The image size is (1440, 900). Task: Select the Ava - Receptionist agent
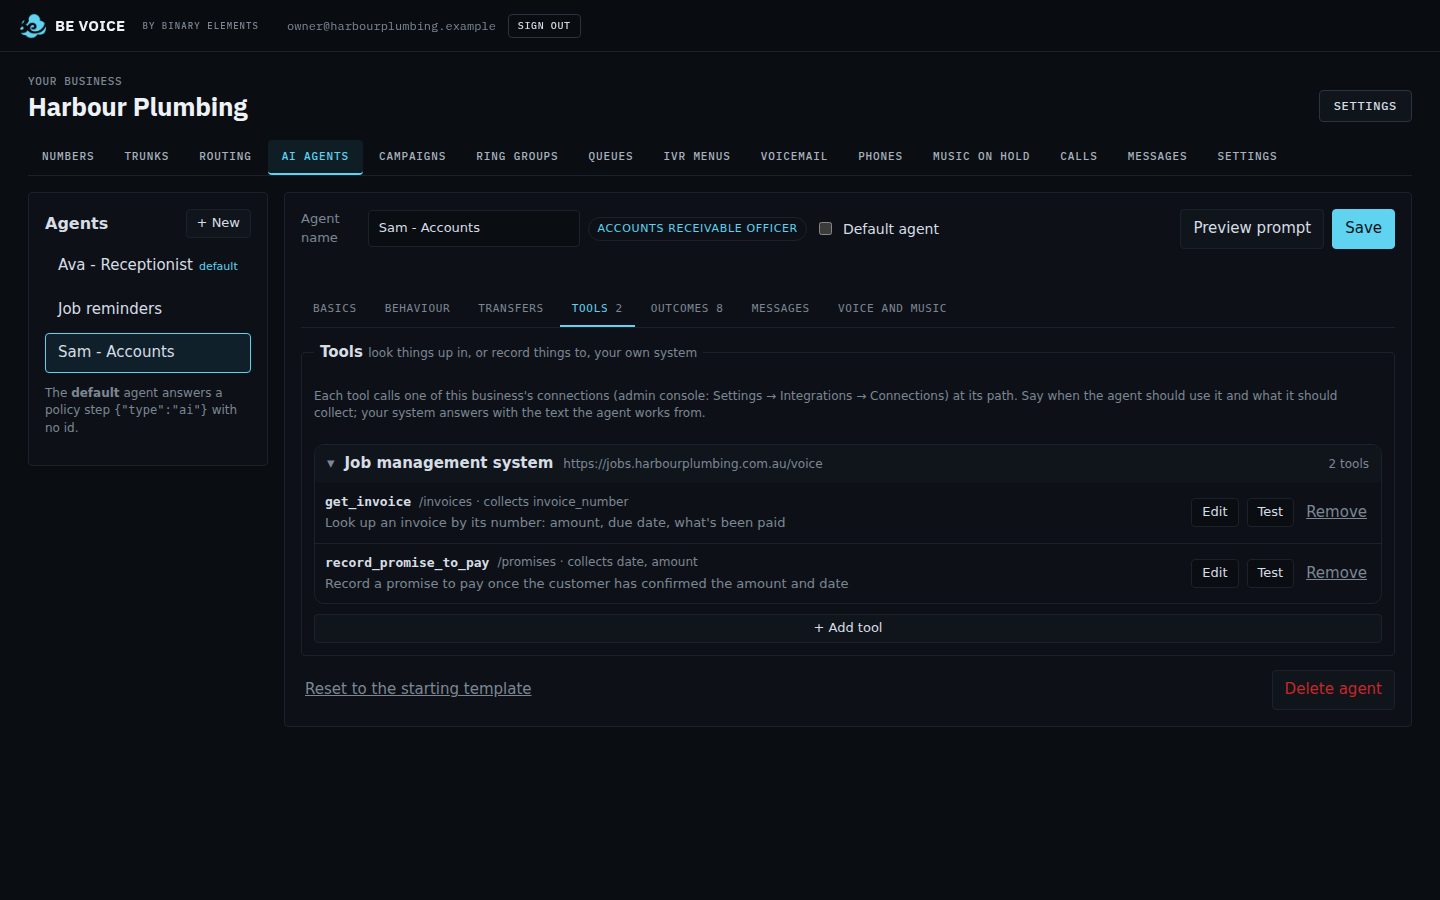point(148,265)
